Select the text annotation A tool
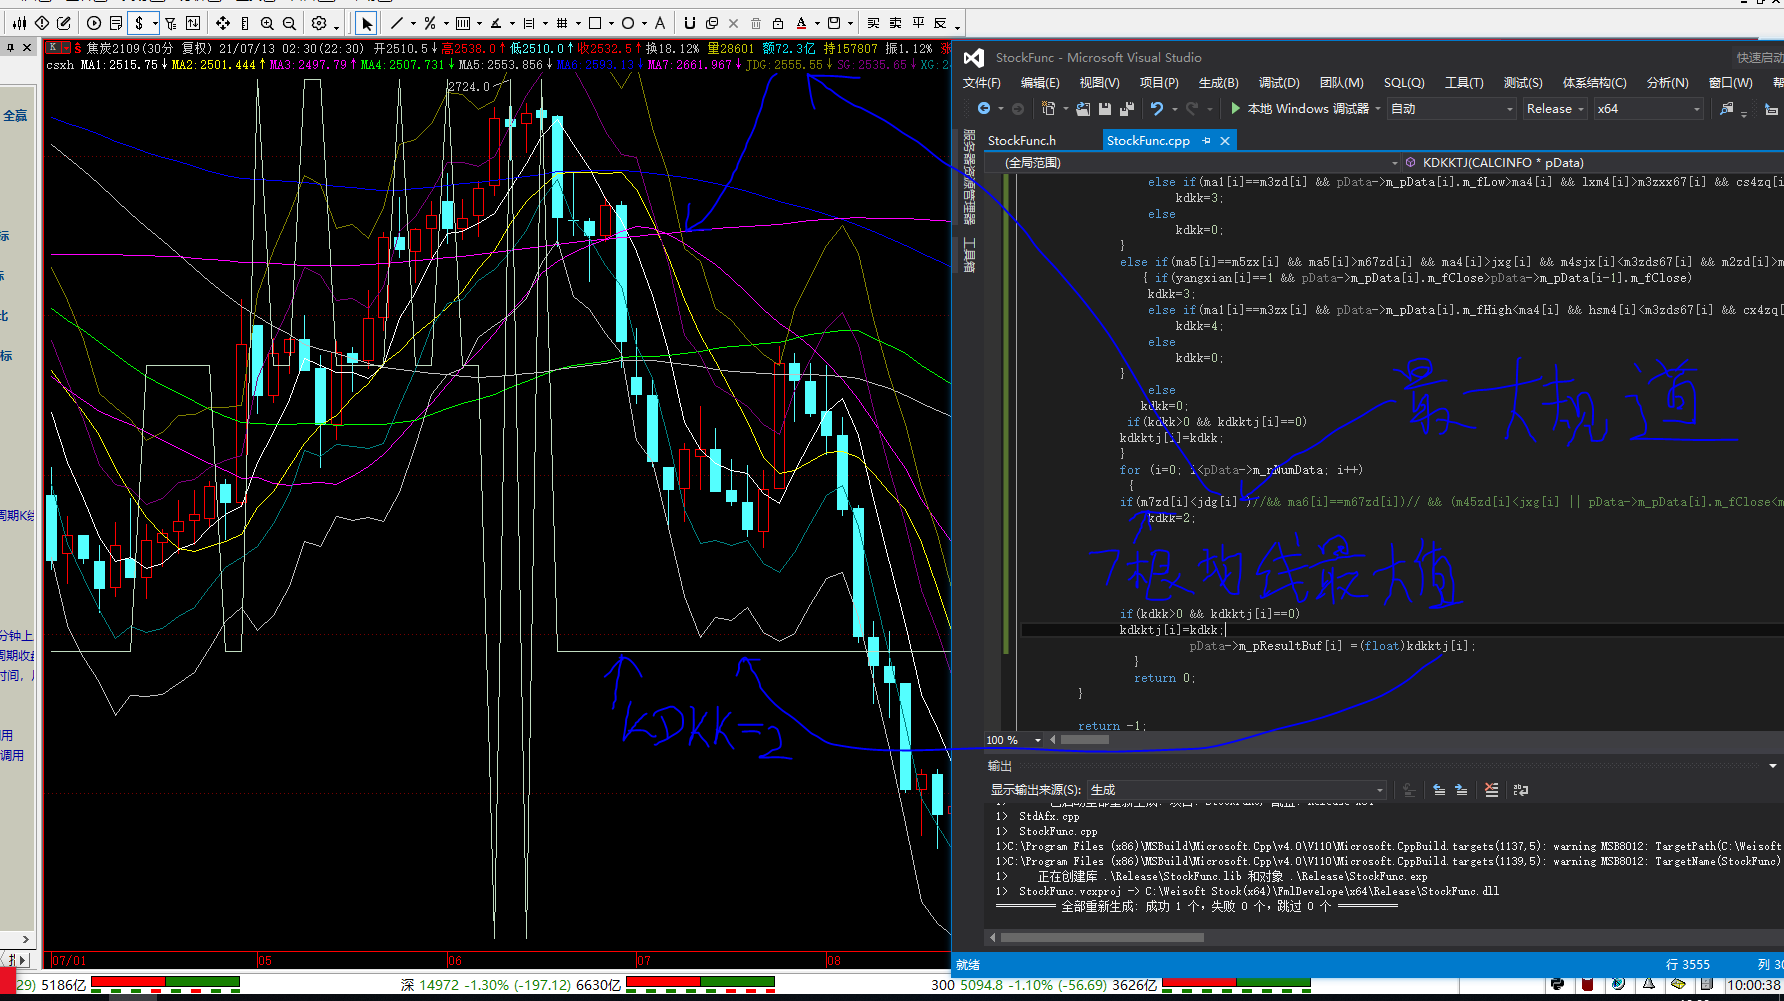1784x1001 pixels. pos(660,23)
